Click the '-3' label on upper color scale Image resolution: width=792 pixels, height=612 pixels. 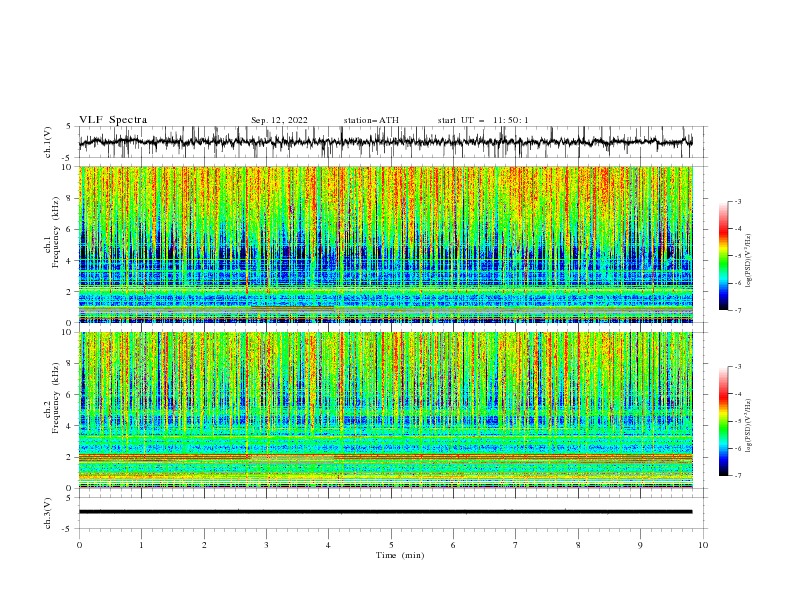pyautogui.click(x=738, y=201)
